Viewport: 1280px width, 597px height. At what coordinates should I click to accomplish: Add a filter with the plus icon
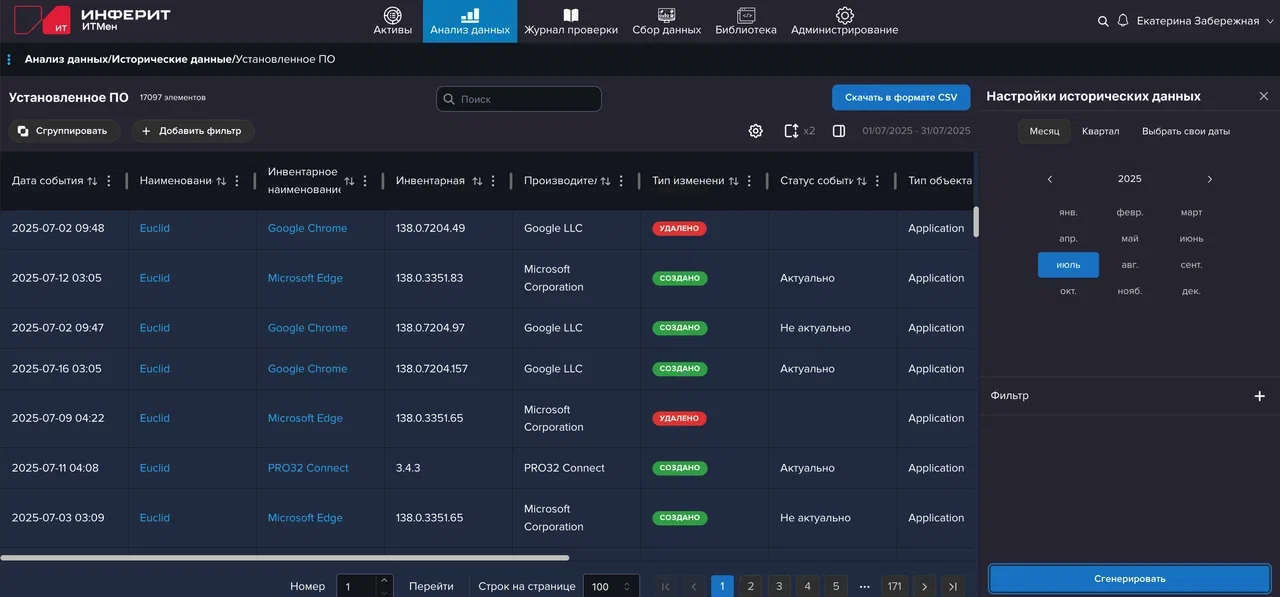(1259, 396)
